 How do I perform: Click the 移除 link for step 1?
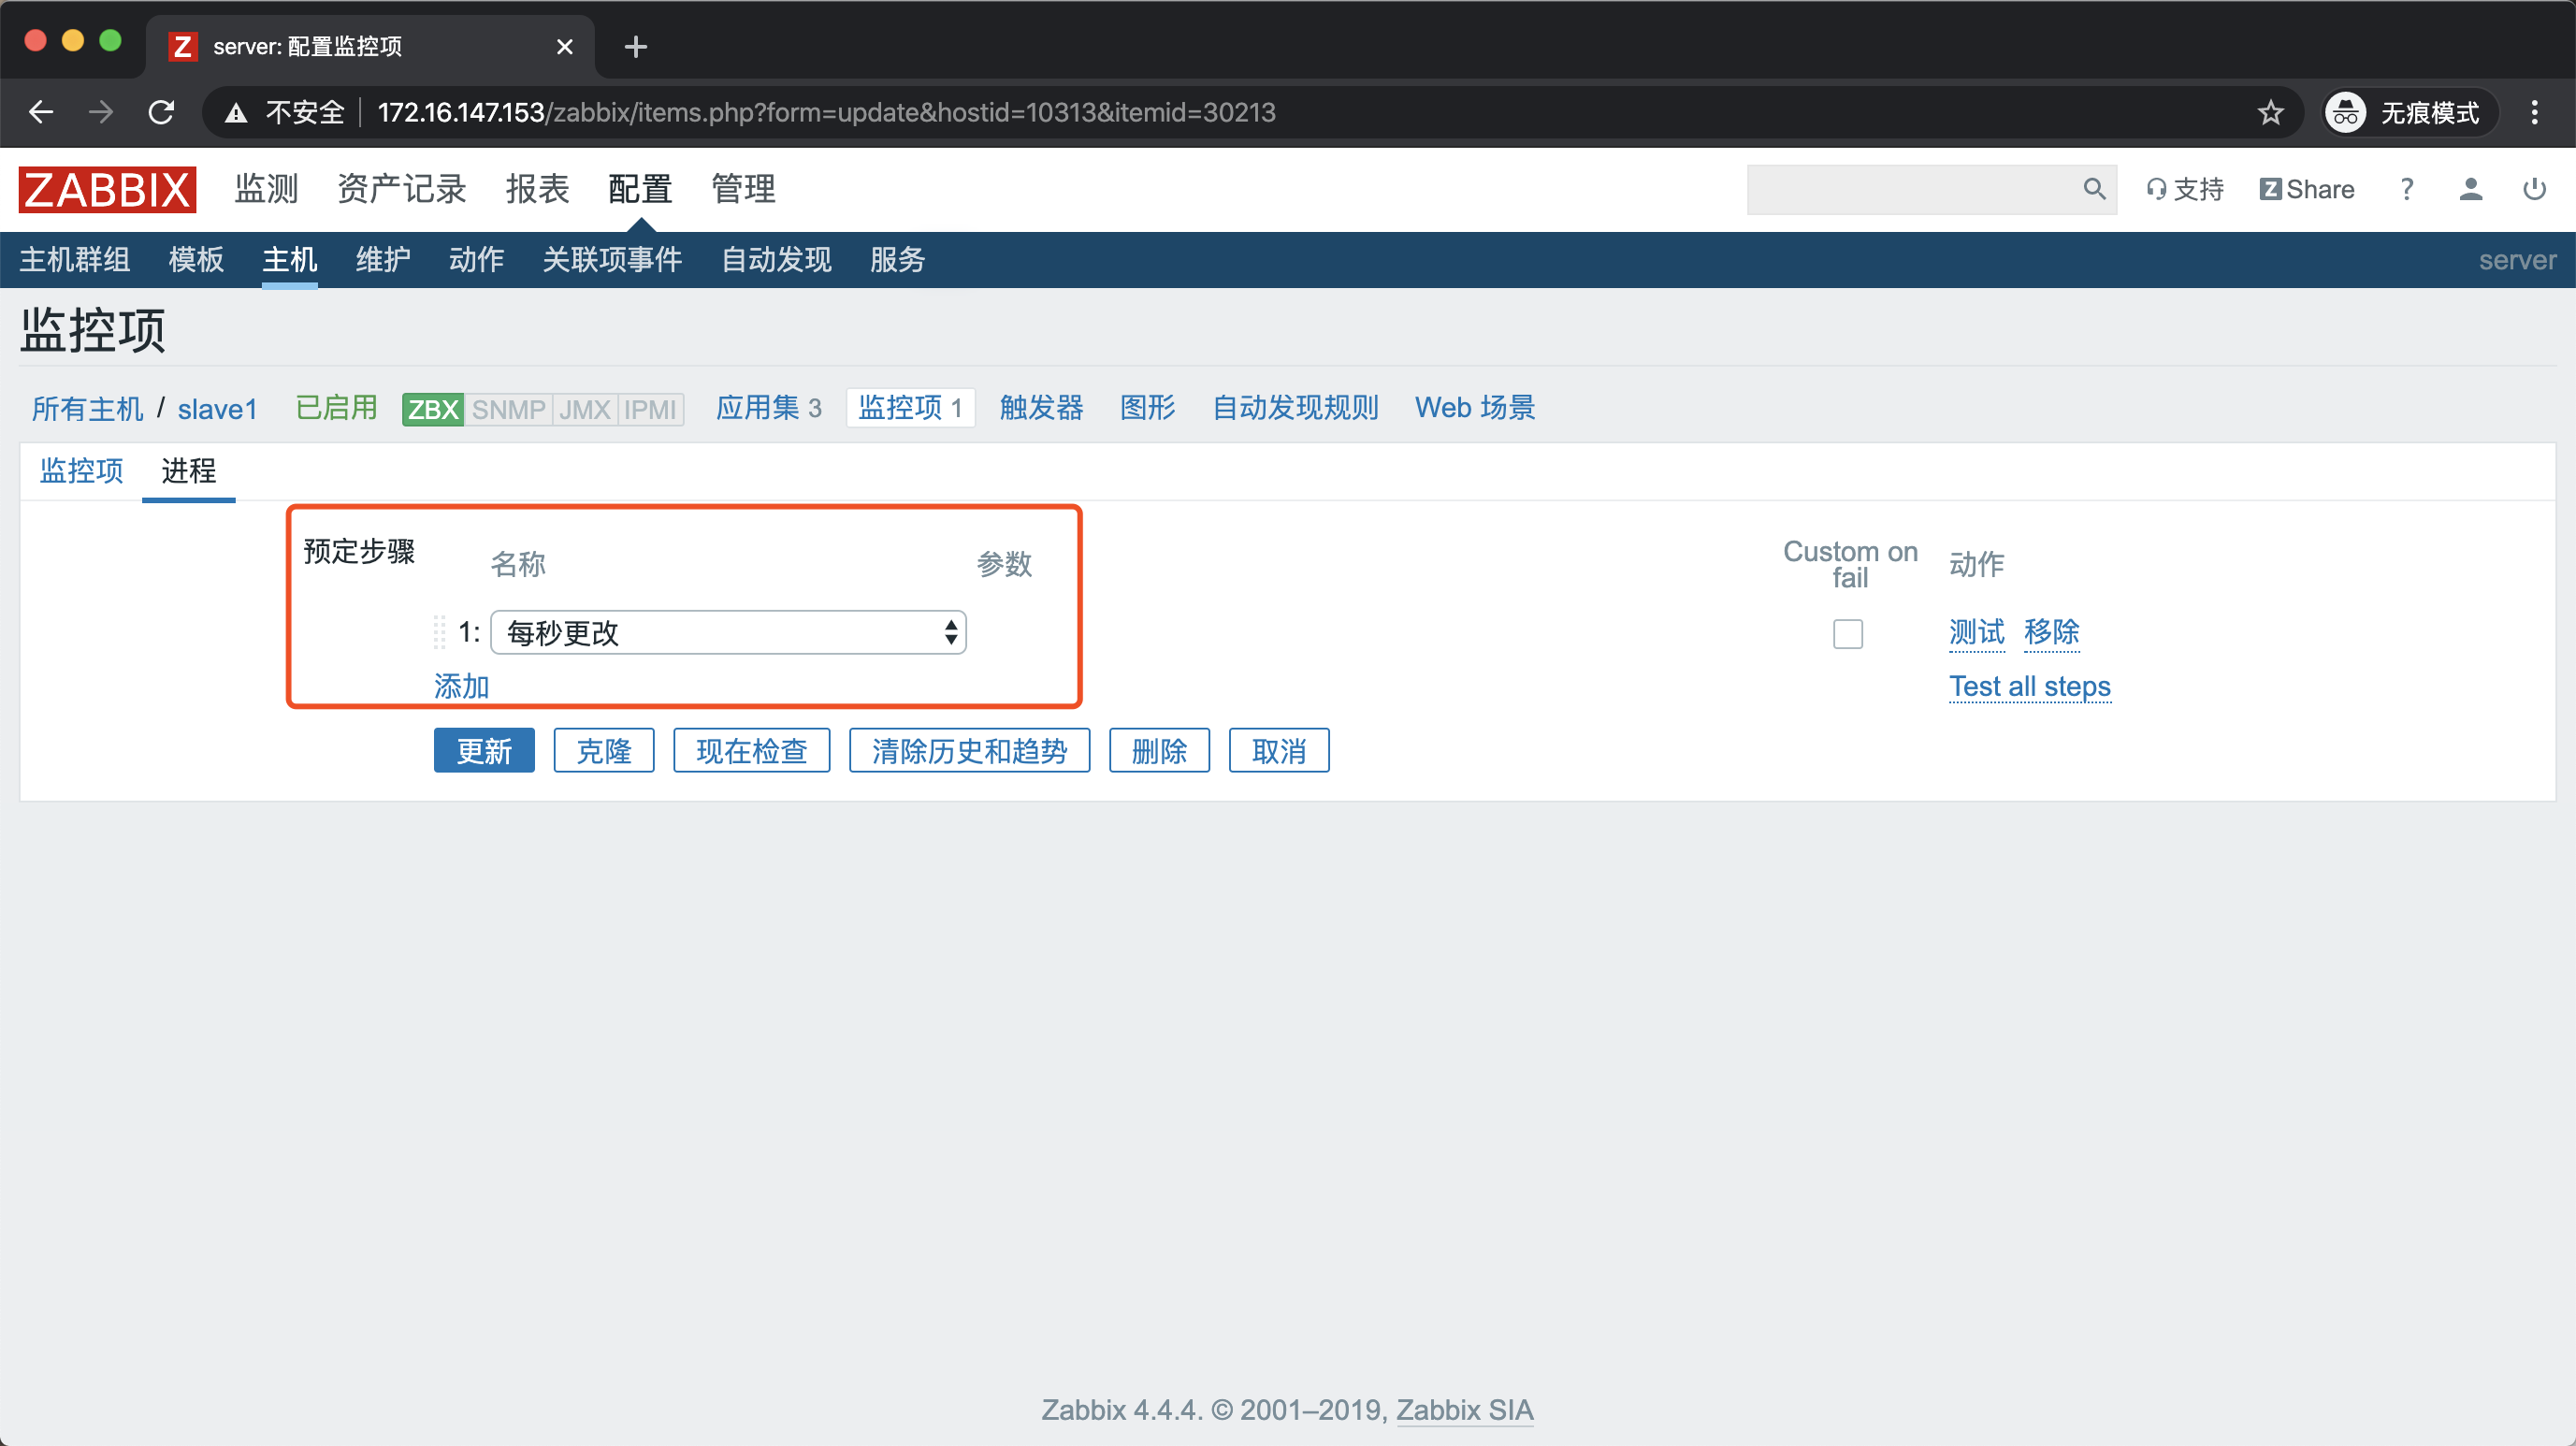coord(2051,632)
